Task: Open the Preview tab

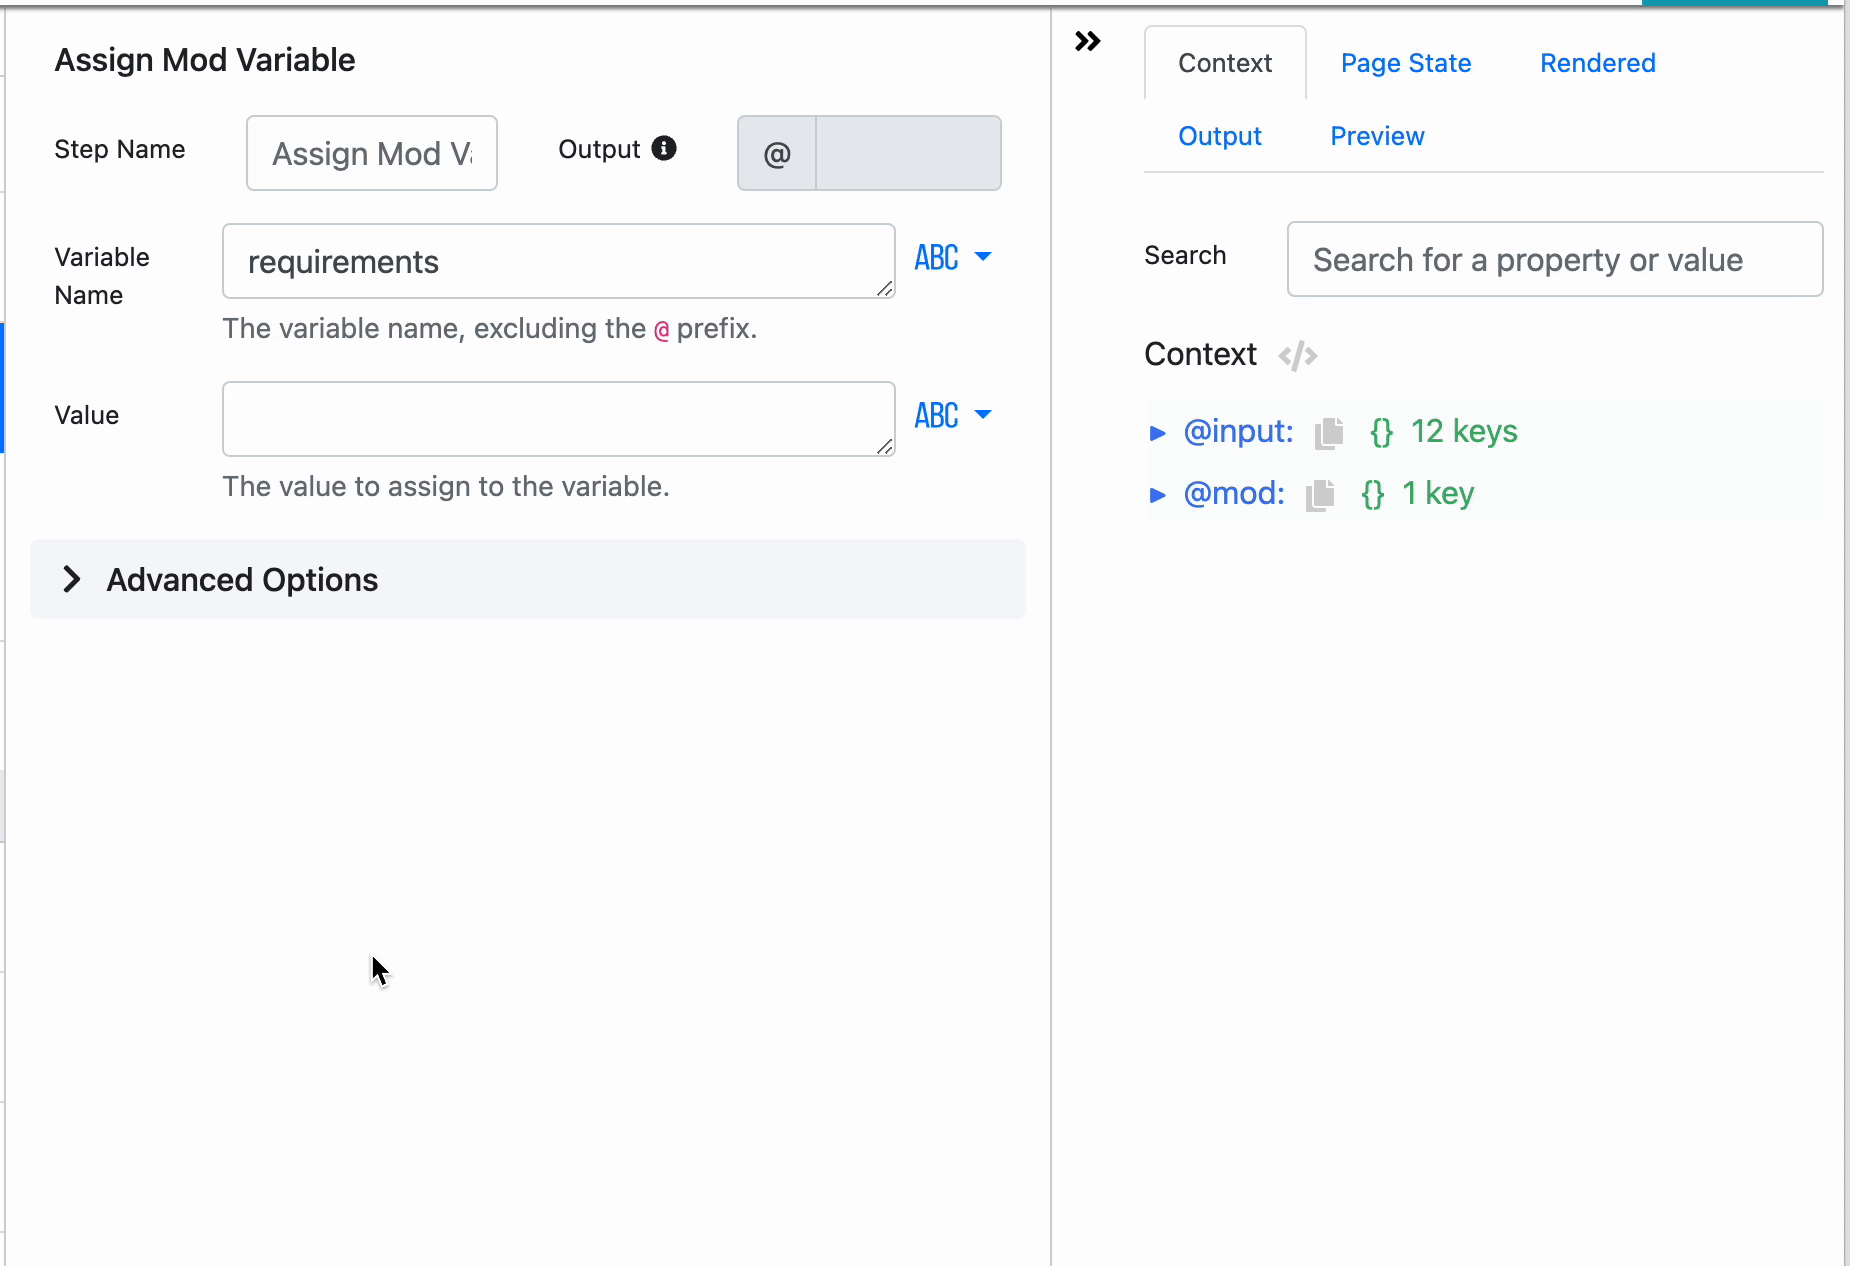Action: pos(1377,136)
